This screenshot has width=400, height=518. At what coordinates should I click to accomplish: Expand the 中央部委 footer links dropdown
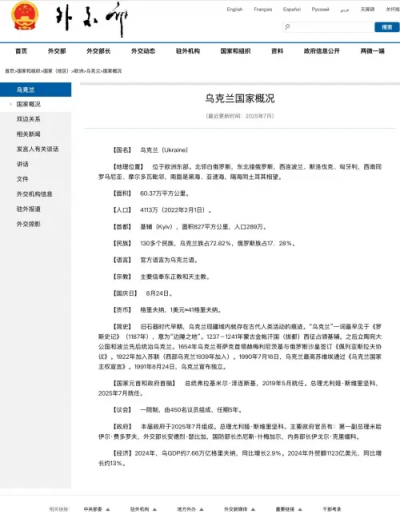97,509
